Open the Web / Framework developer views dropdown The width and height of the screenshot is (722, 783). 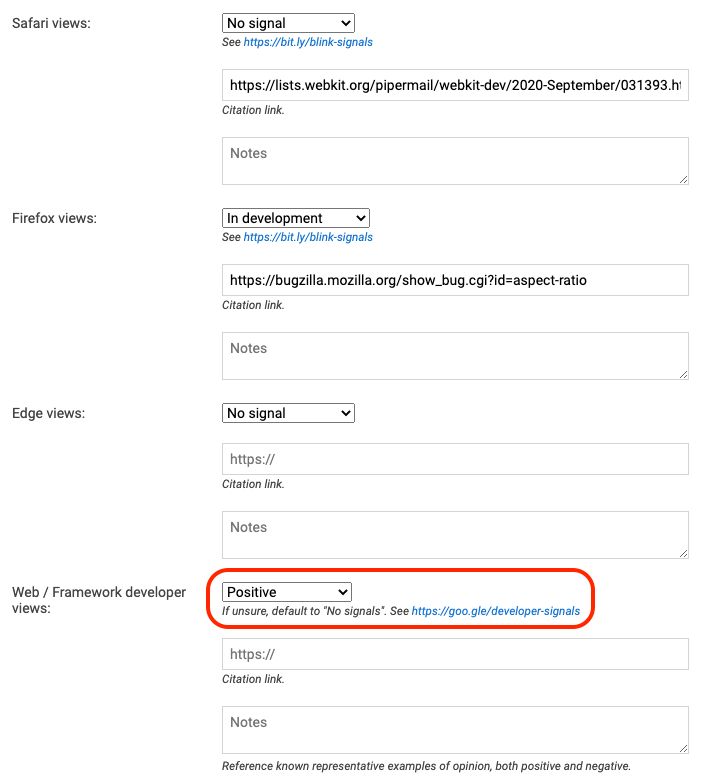tap(287, 592)
